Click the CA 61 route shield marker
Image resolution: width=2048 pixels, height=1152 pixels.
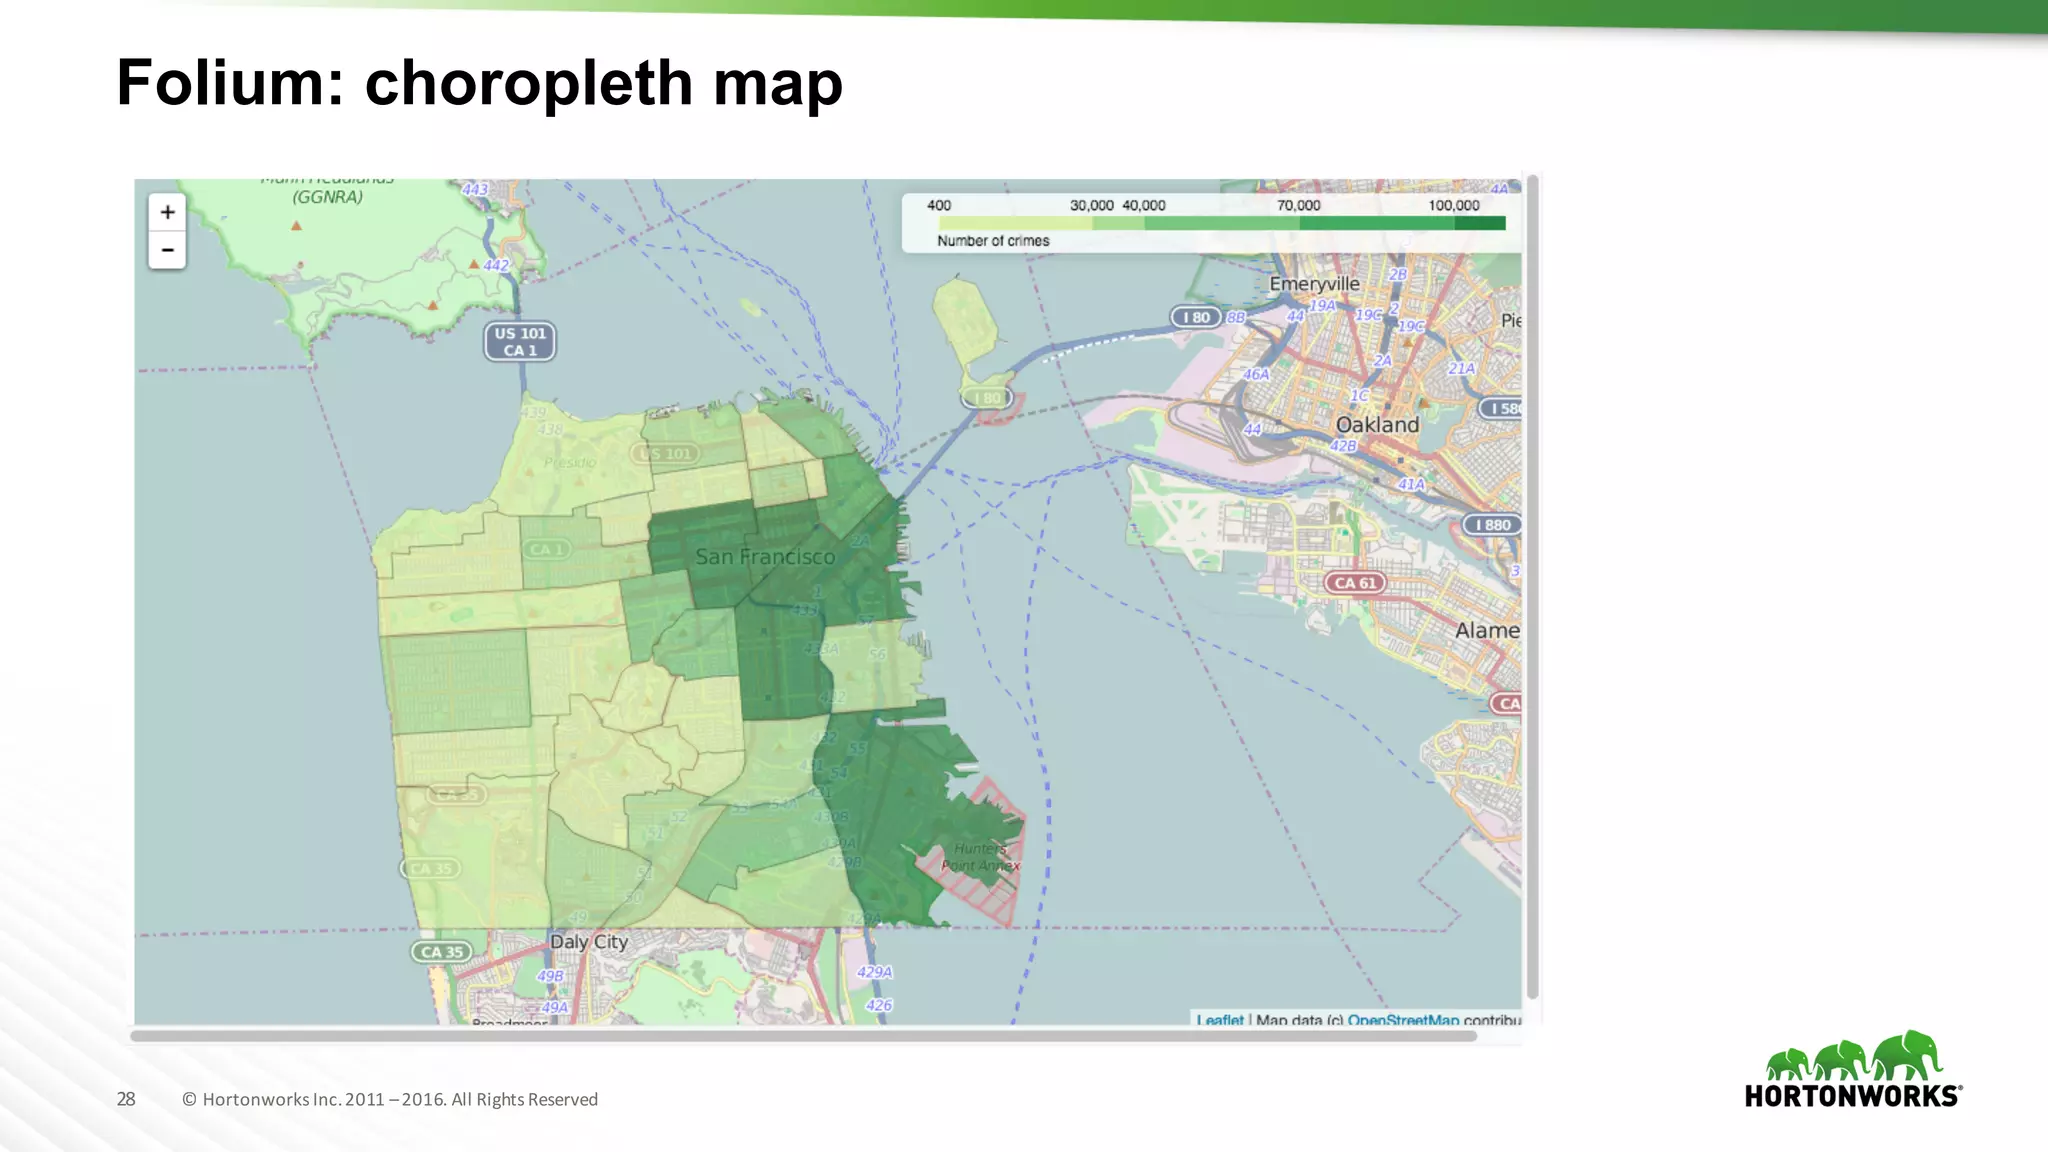[x=1355, y=583]
